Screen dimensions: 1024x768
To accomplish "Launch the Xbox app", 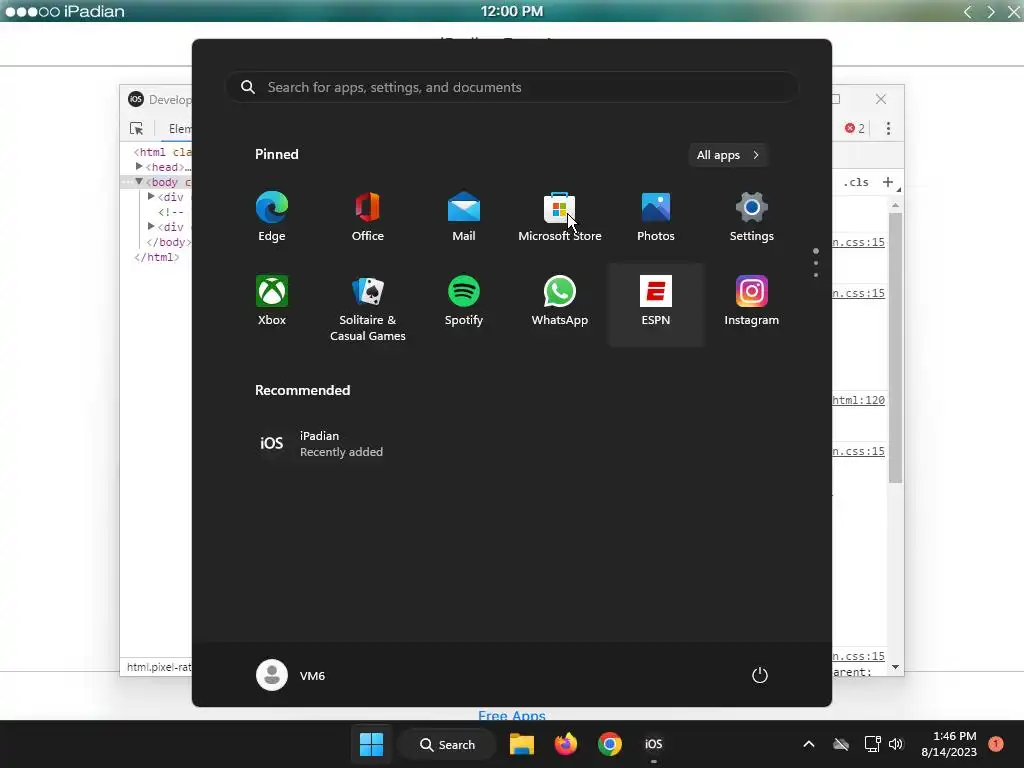I will tap(272, 301).
